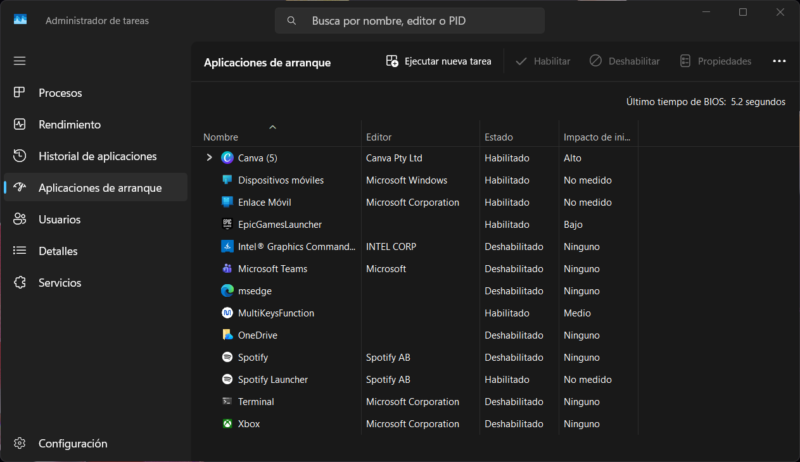Viewport: 800px width, 462px height.
Task: Click the OneDrive icon
Action: pos(227,335)
